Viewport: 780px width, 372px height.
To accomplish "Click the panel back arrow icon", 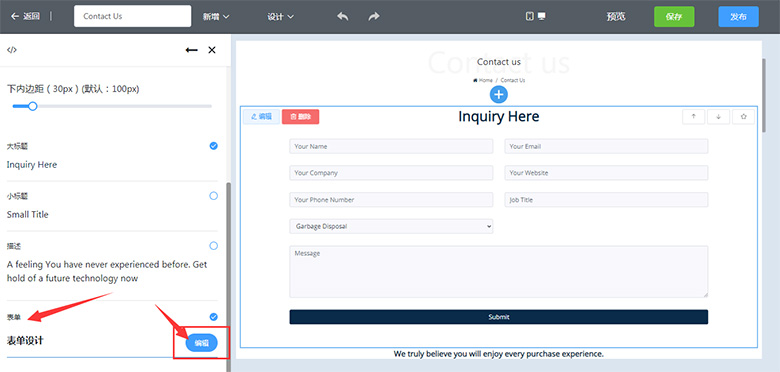I will tap(192, 50).
